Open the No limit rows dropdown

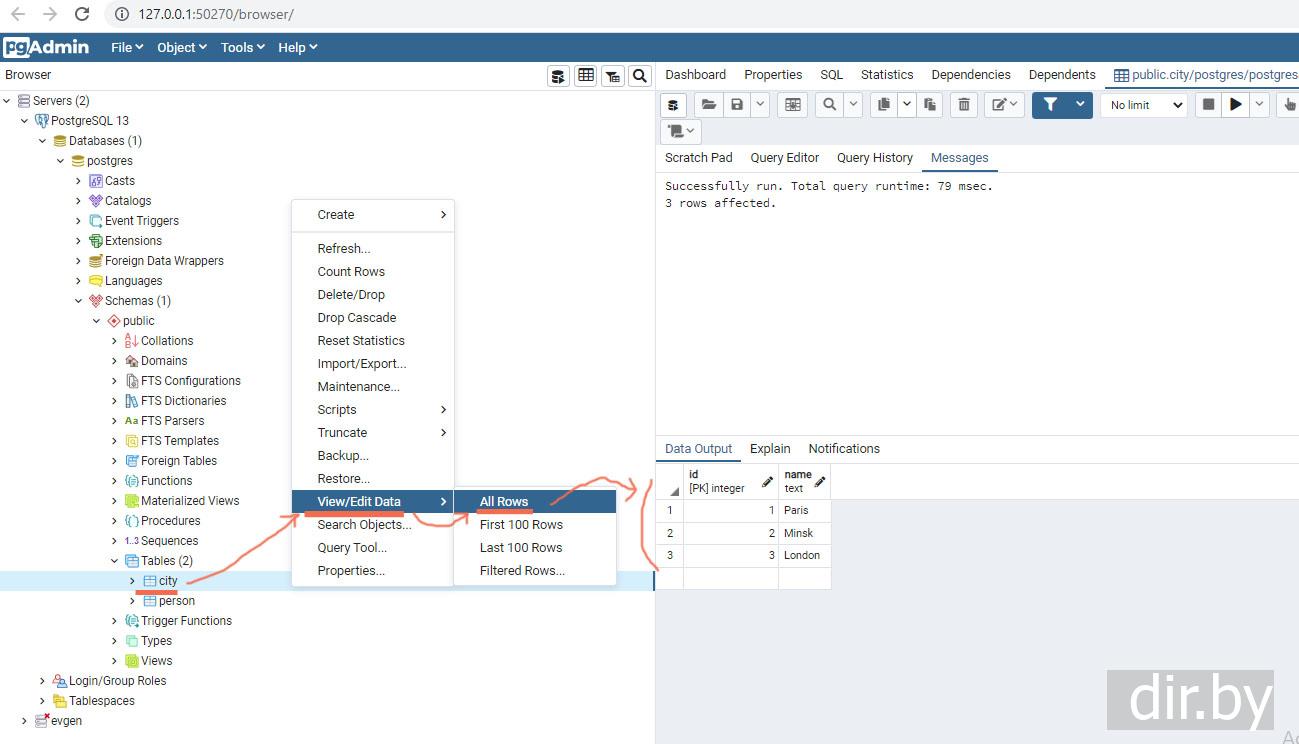(1143, 105)
